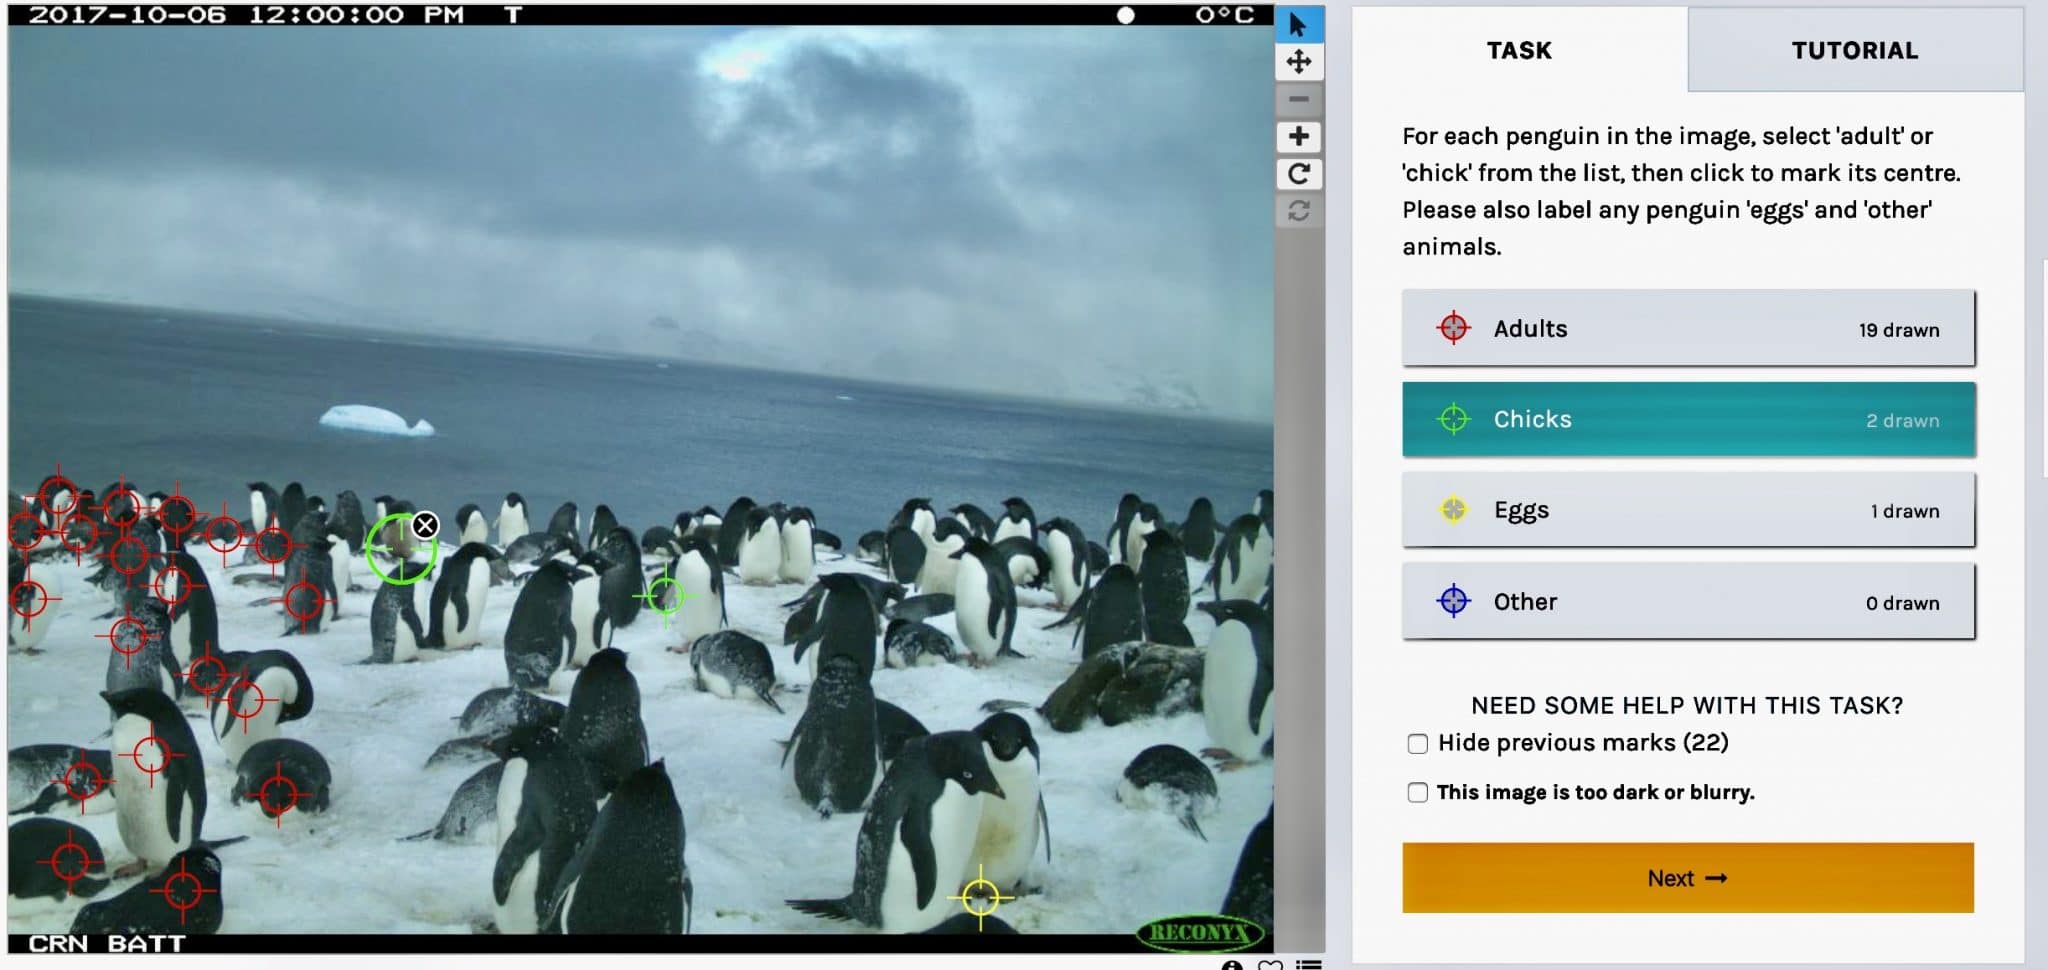Click the NEED SOME HELP WITH THIS TASK text
2048x970 pixels.
click(x=1687, y=705)
